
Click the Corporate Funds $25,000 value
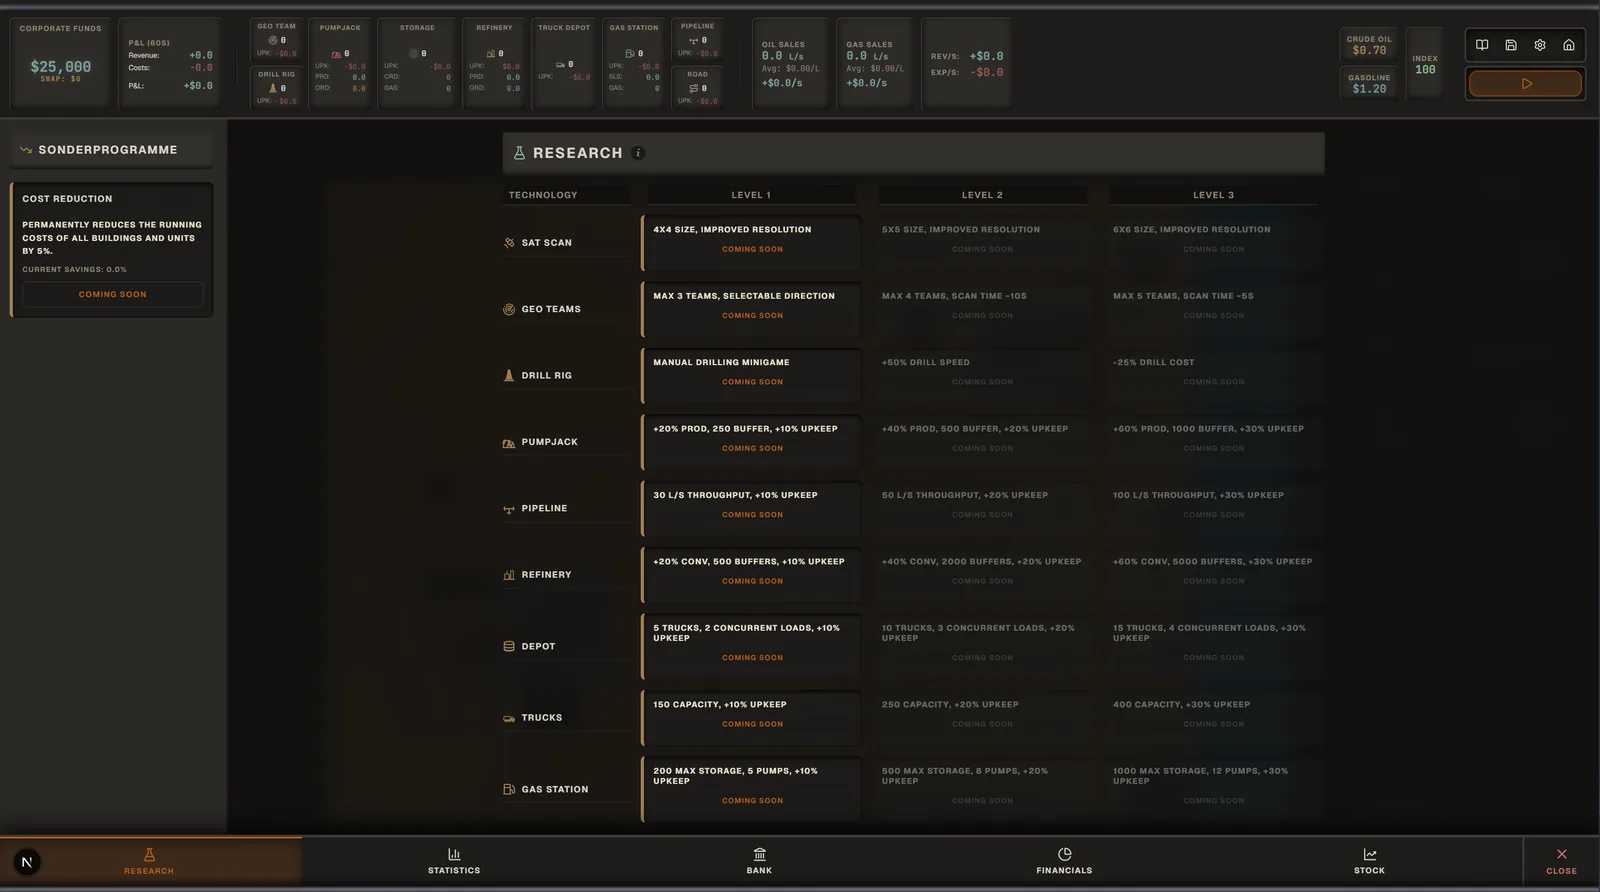(x=61, y=67)
